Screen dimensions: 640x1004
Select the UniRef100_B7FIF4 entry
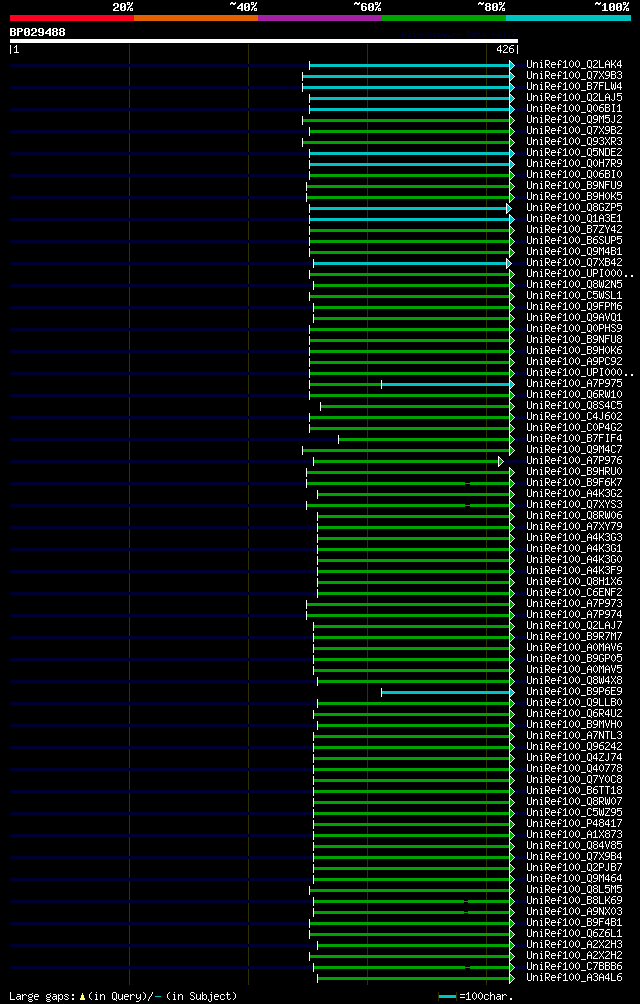(573, 438)
